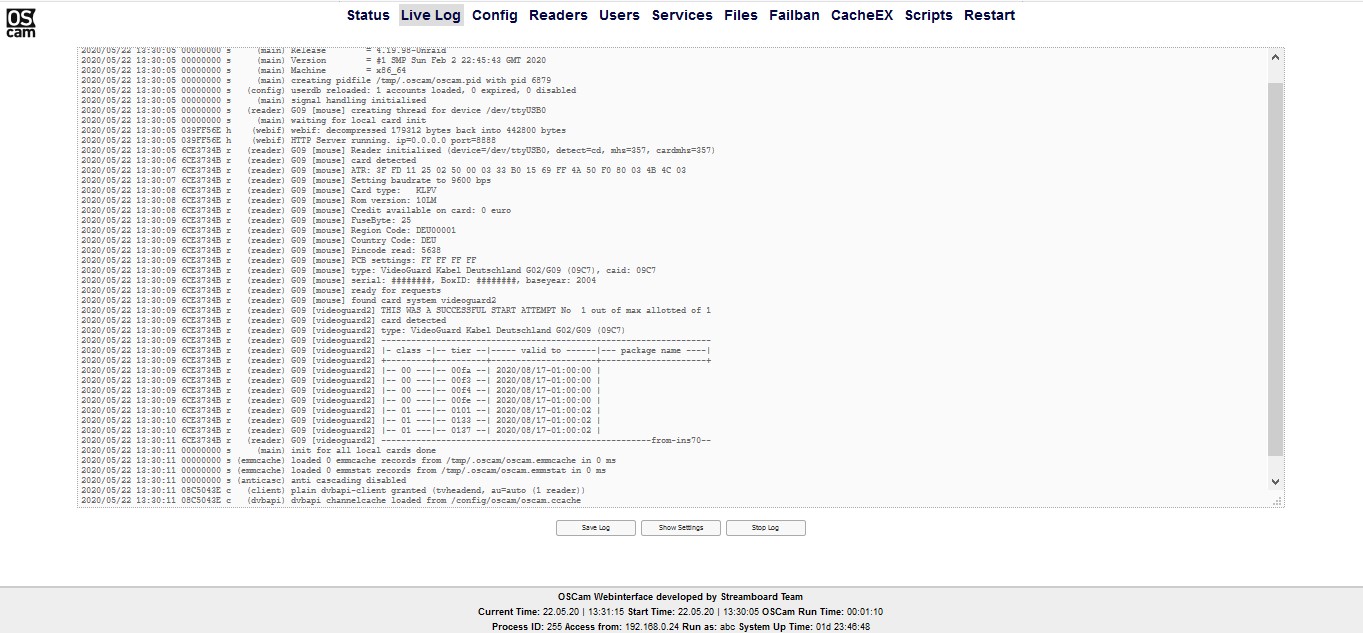The width and height of the screenshot is (1363, 633).
Task: Click the 'Credit available on card: 0 euro' line
Action: point(296,210)
